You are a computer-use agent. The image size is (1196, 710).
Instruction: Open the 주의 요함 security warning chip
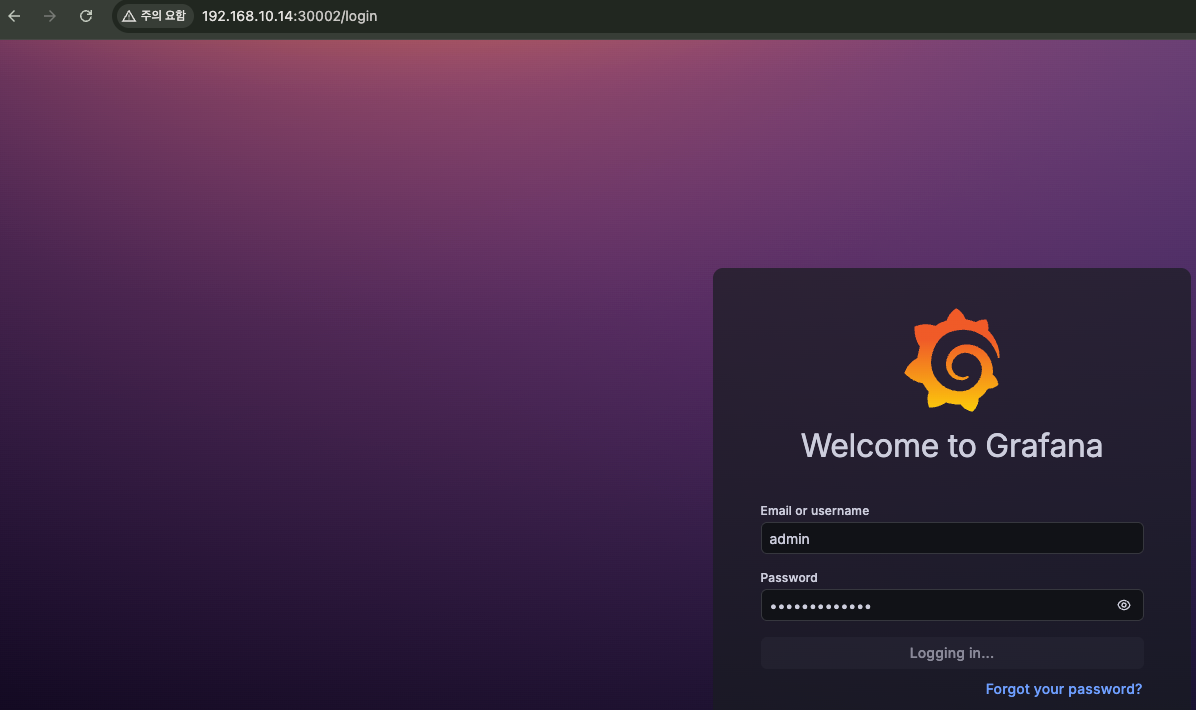tap(155, 16)
